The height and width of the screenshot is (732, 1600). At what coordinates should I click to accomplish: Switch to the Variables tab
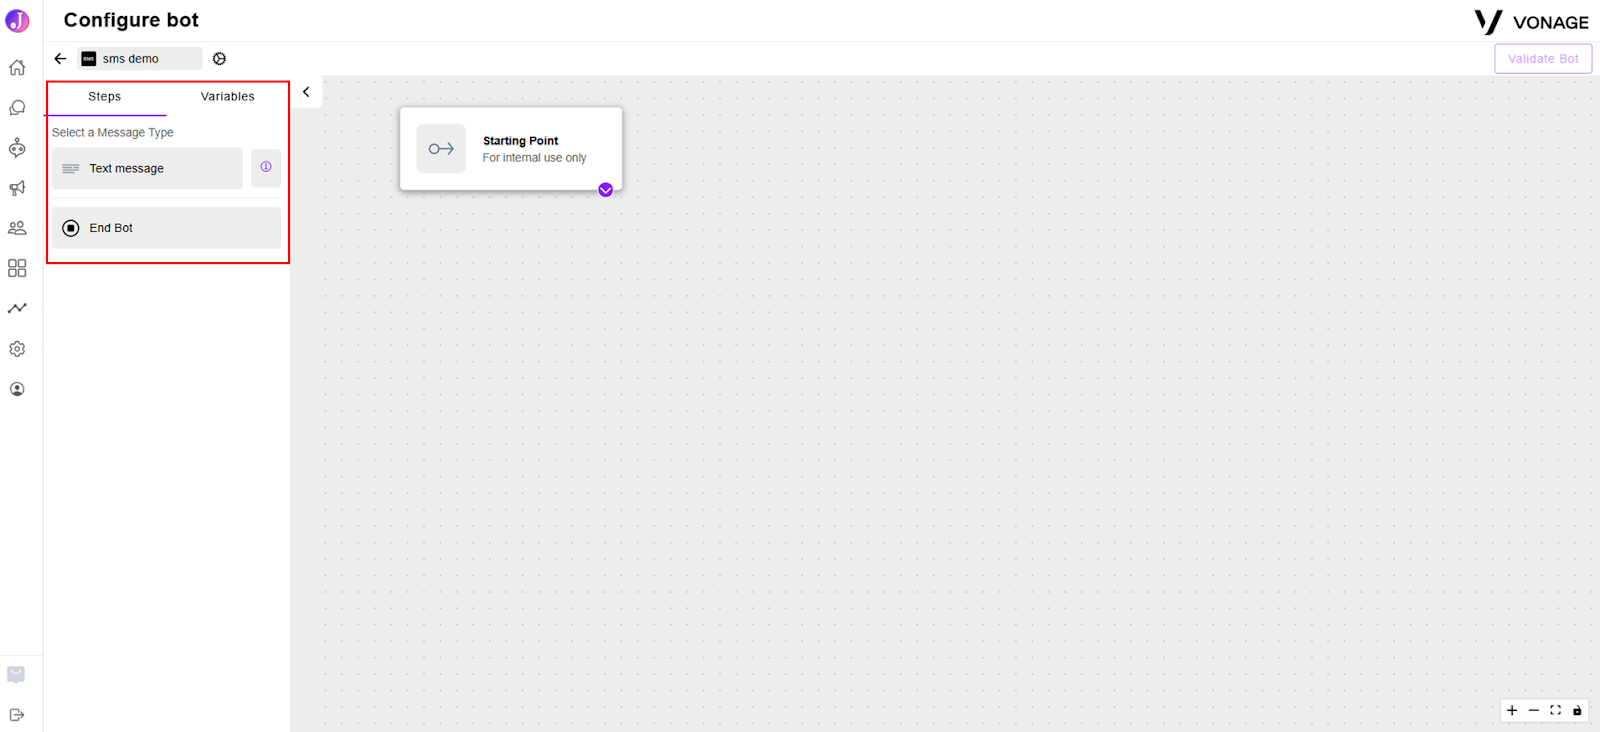228,97
